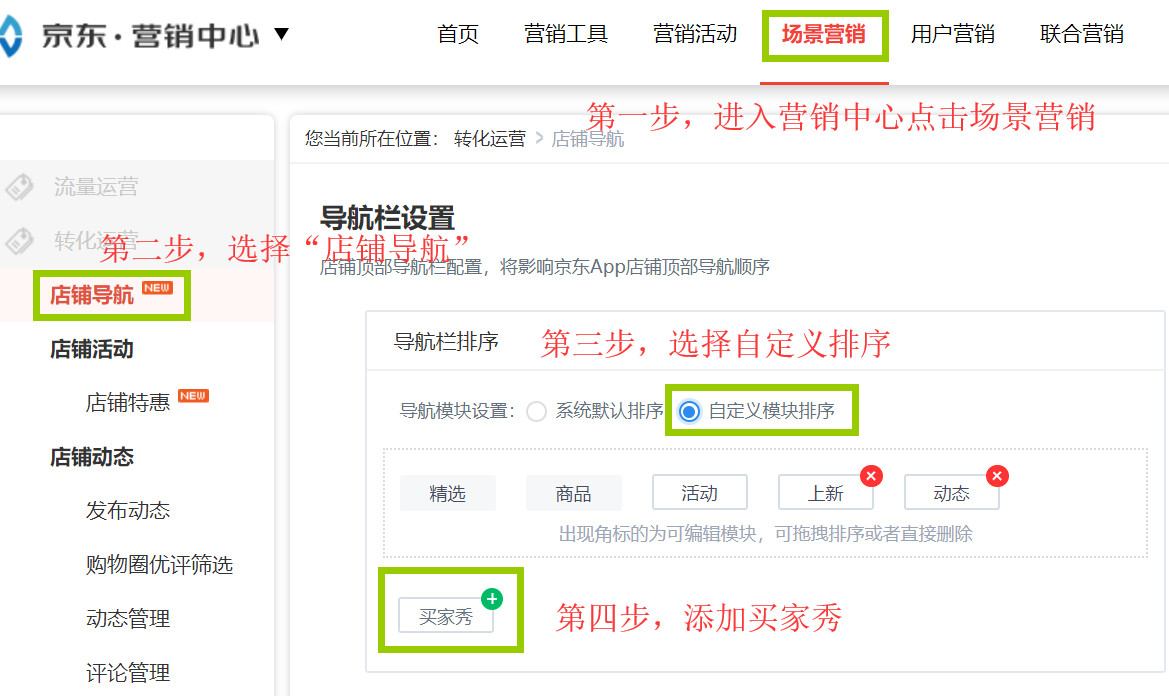The width and height of the screenshot is (1169, 696).
Task: Select 自定义模块排序 radio button
Action: [690, 411]
